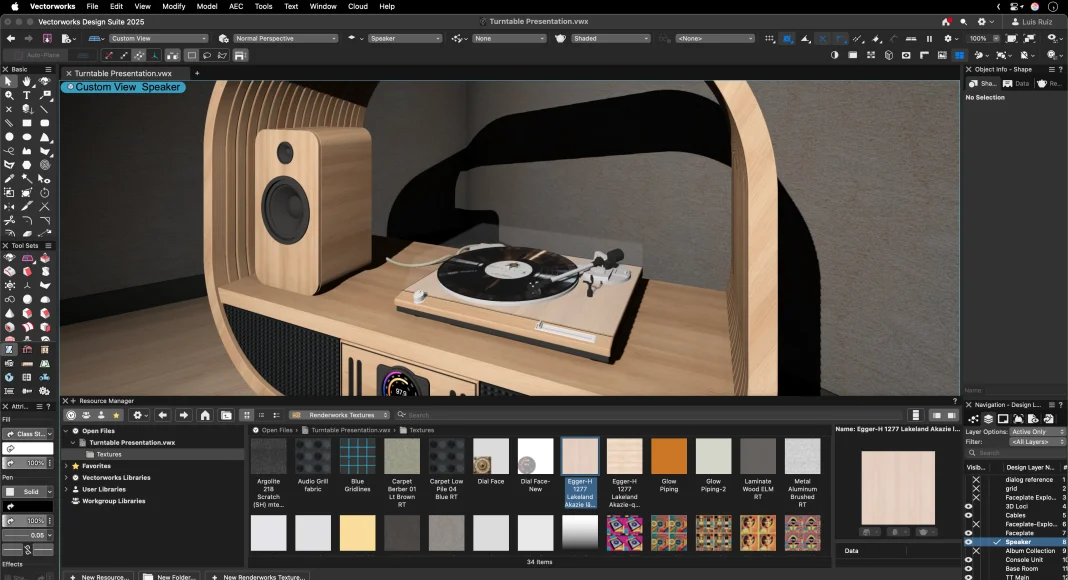Click the pause rendering icon in toolbar
The image size is (1068, 580).
[x=929, y=39]
